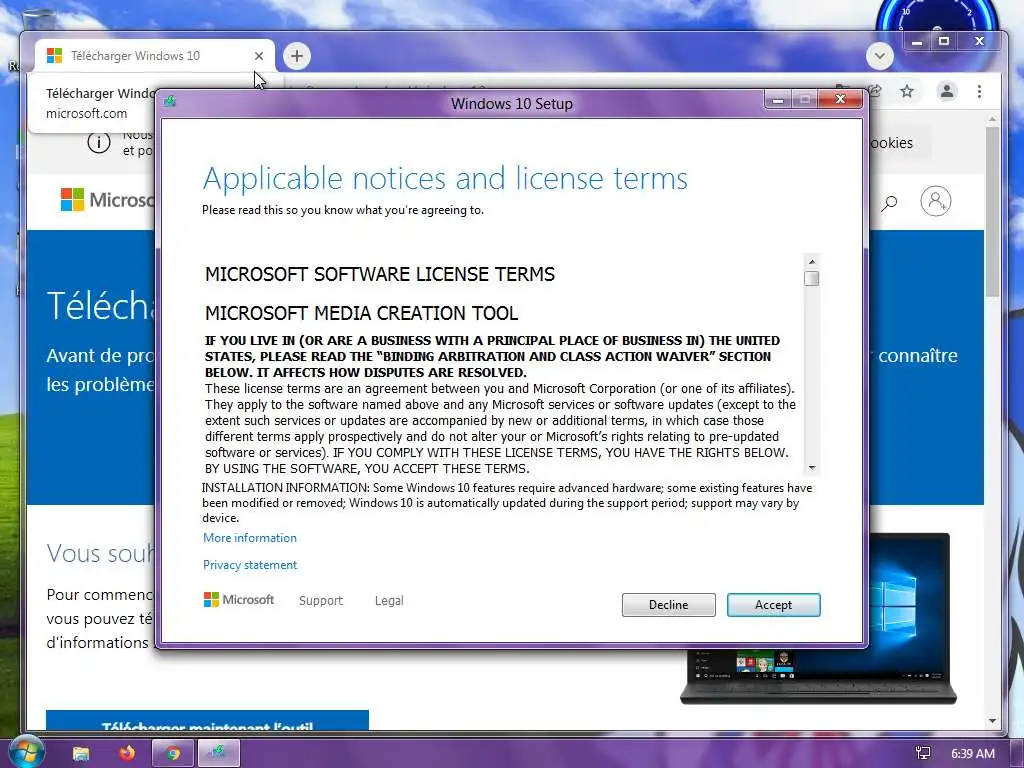Accept the Windows 10 license terms
The image size is (1024, 768).
click(773, 605)
